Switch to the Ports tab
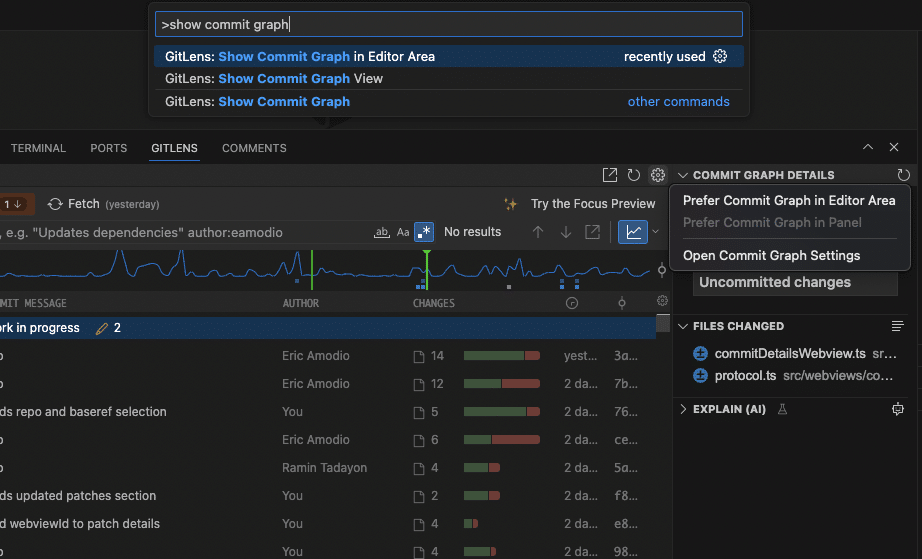 click(x=109, y=148)
